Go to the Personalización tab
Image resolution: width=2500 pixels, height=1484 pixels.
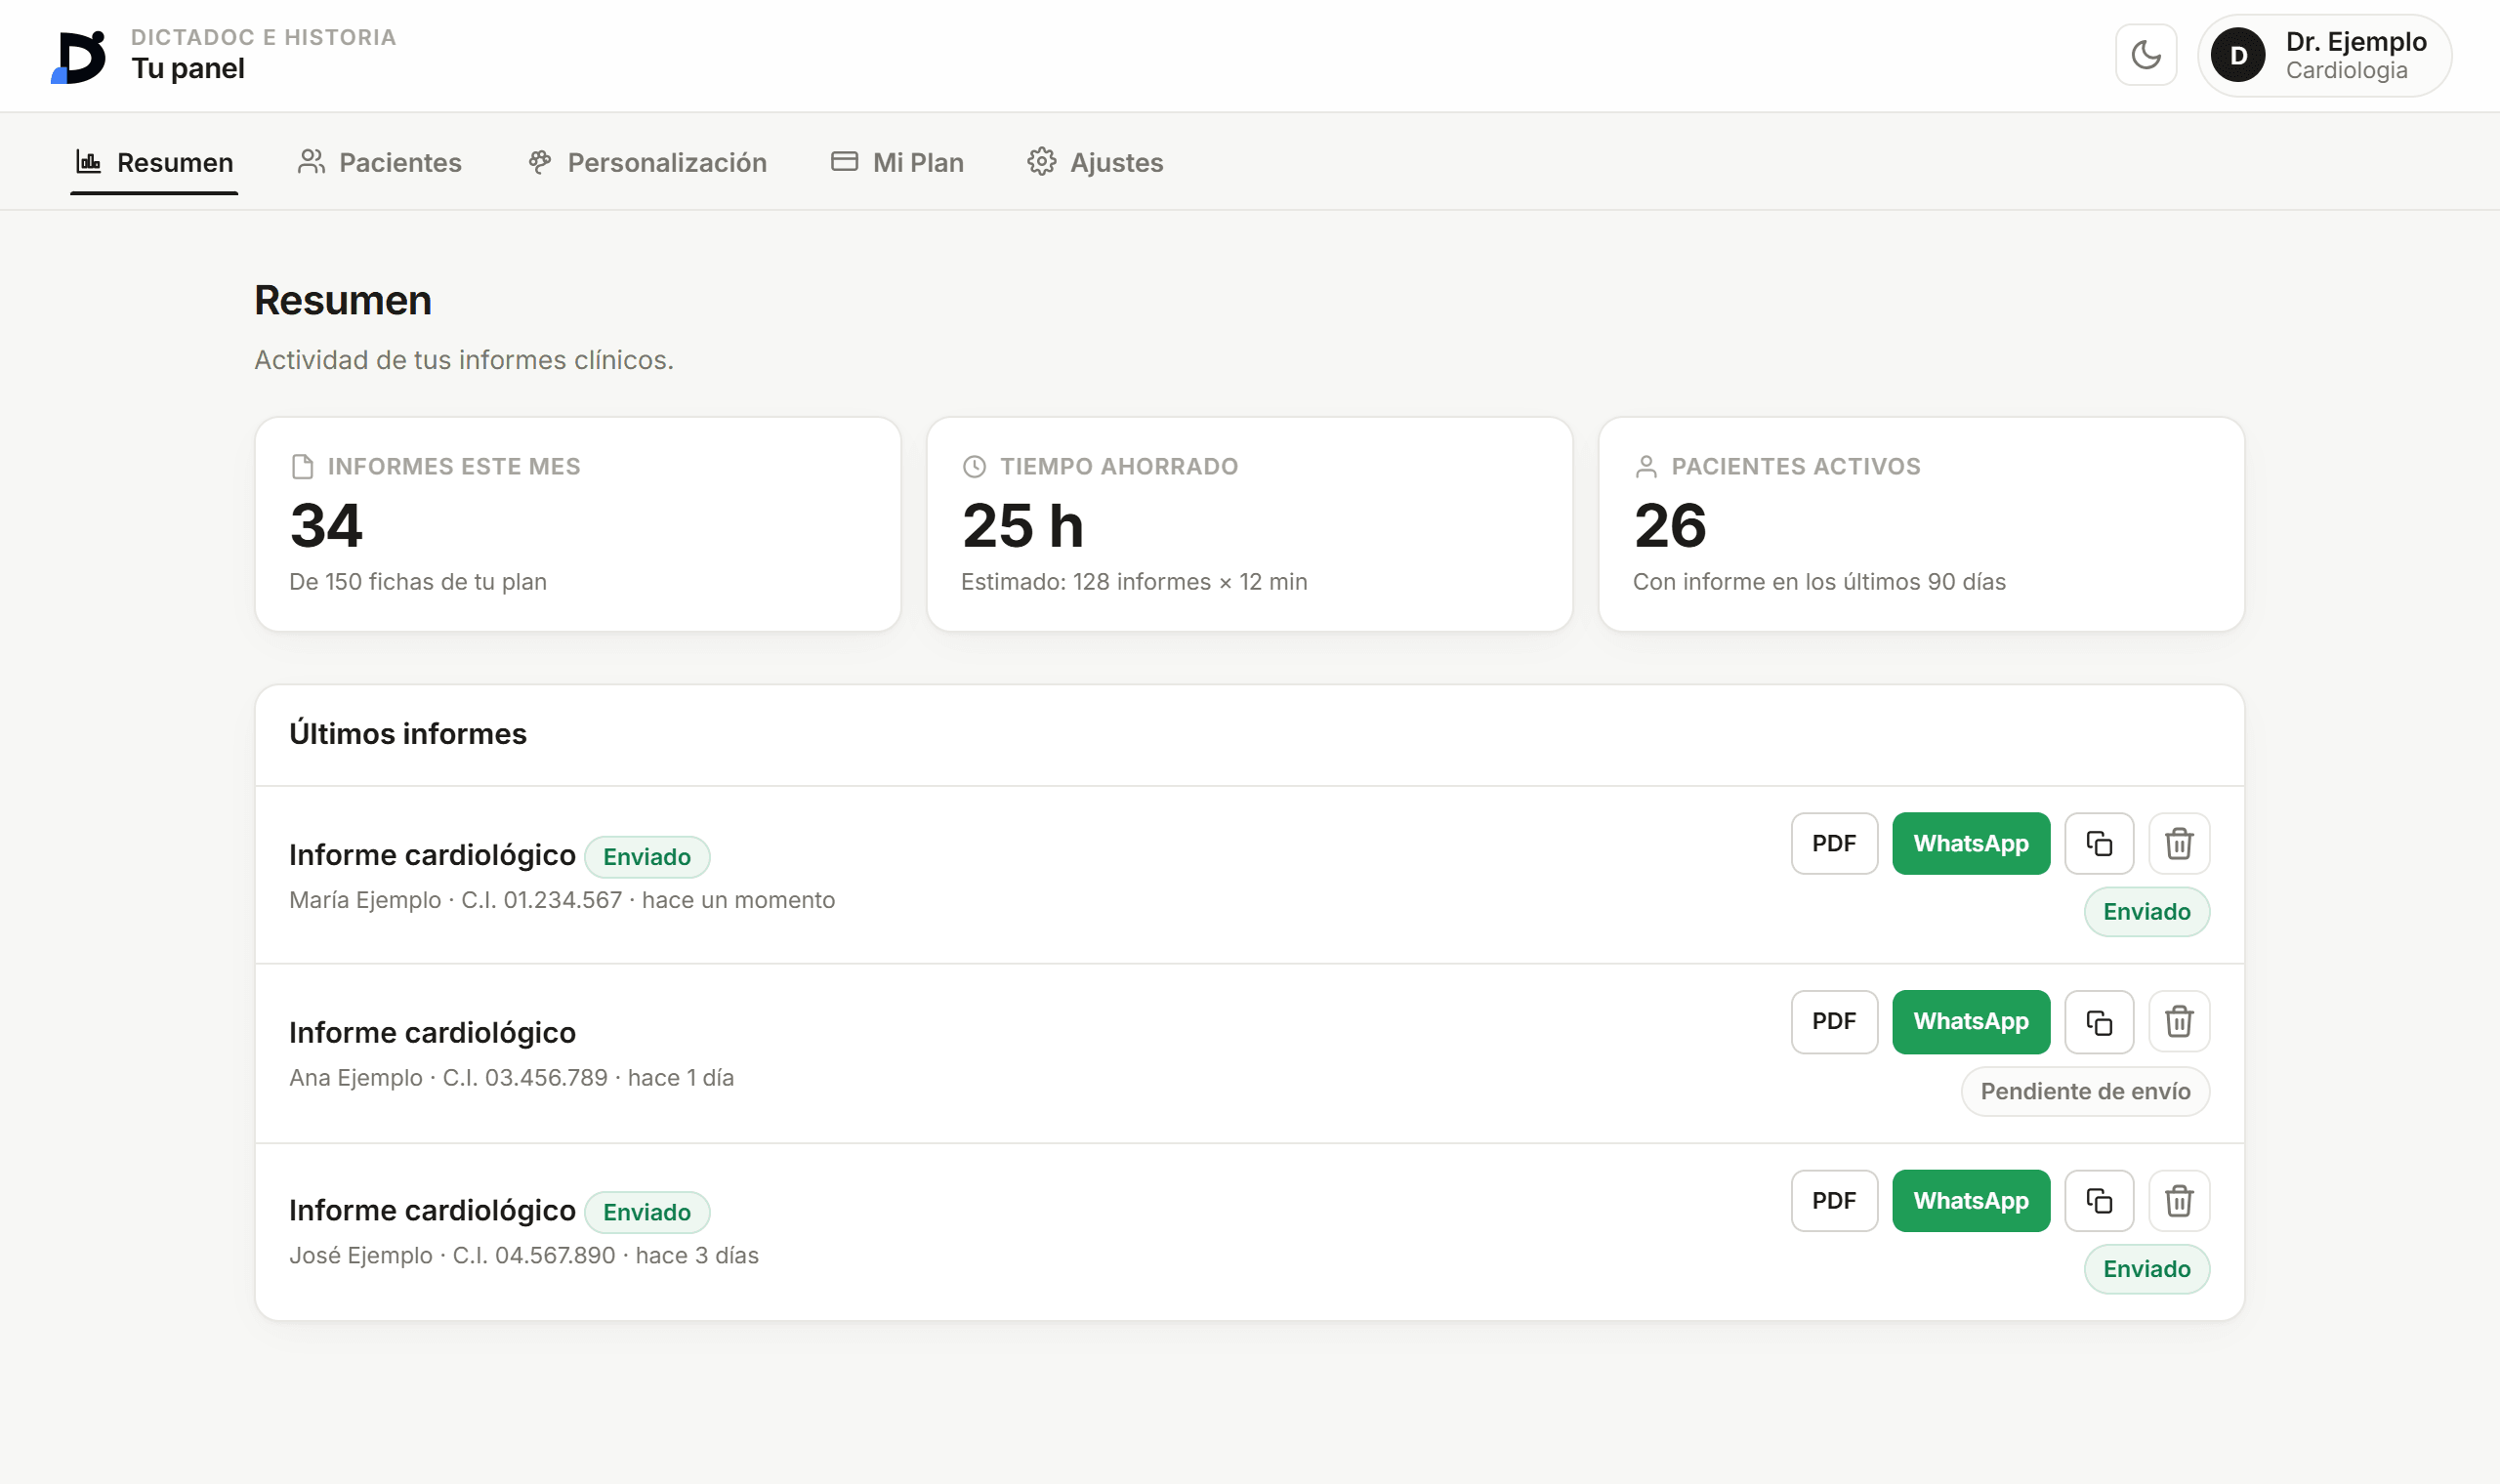coord(647,162)
